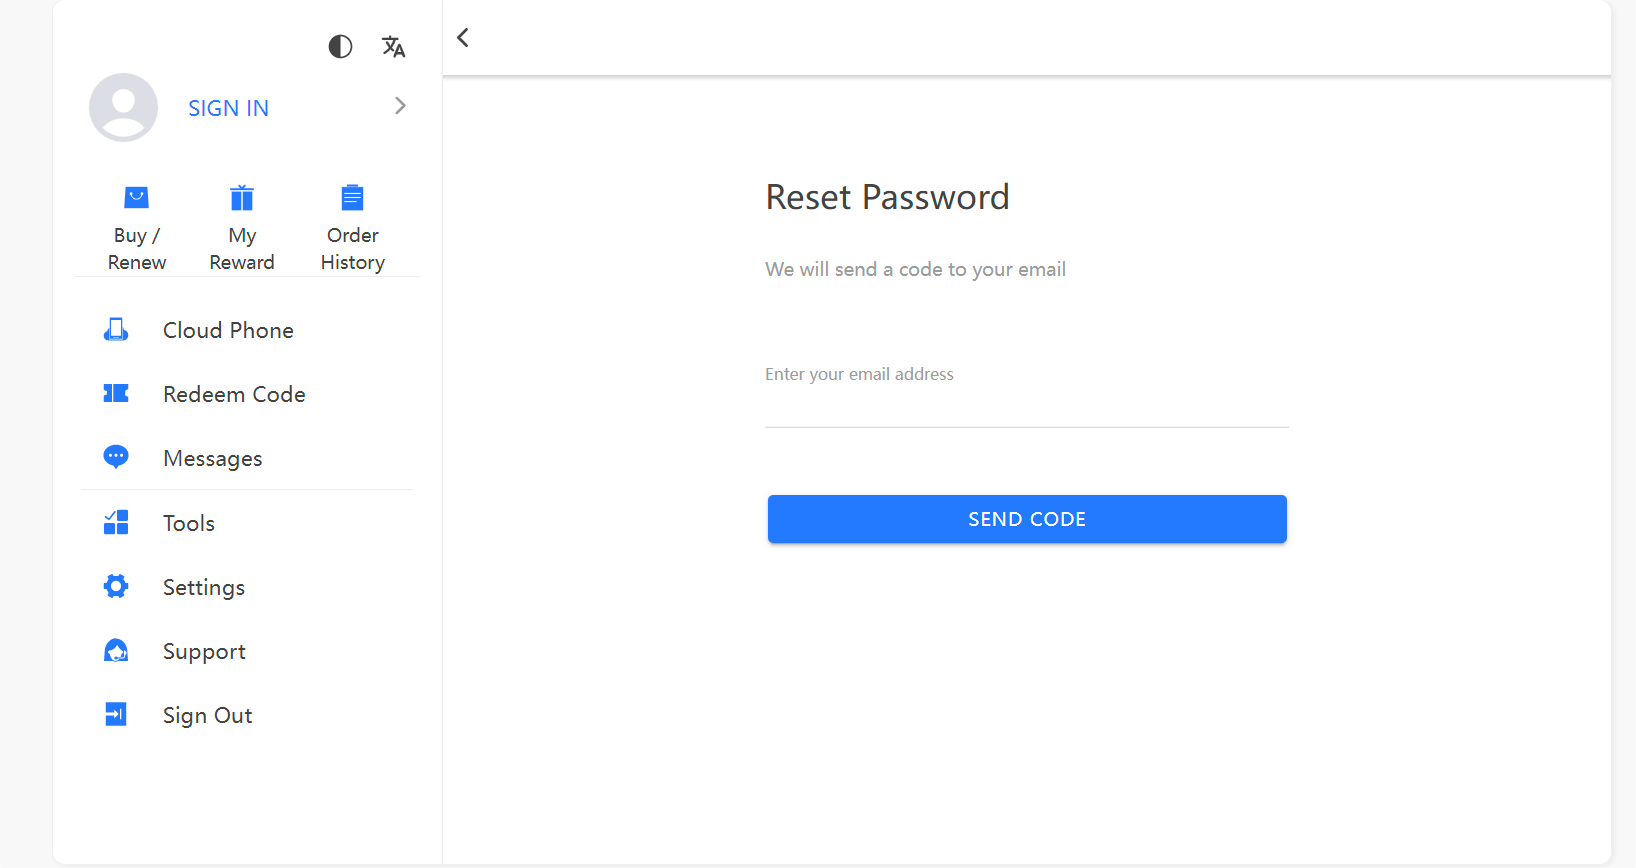This screenshot has width=1636, height=868.
Task: Click the Cloud Phone device icon
Action: [116, 330]
